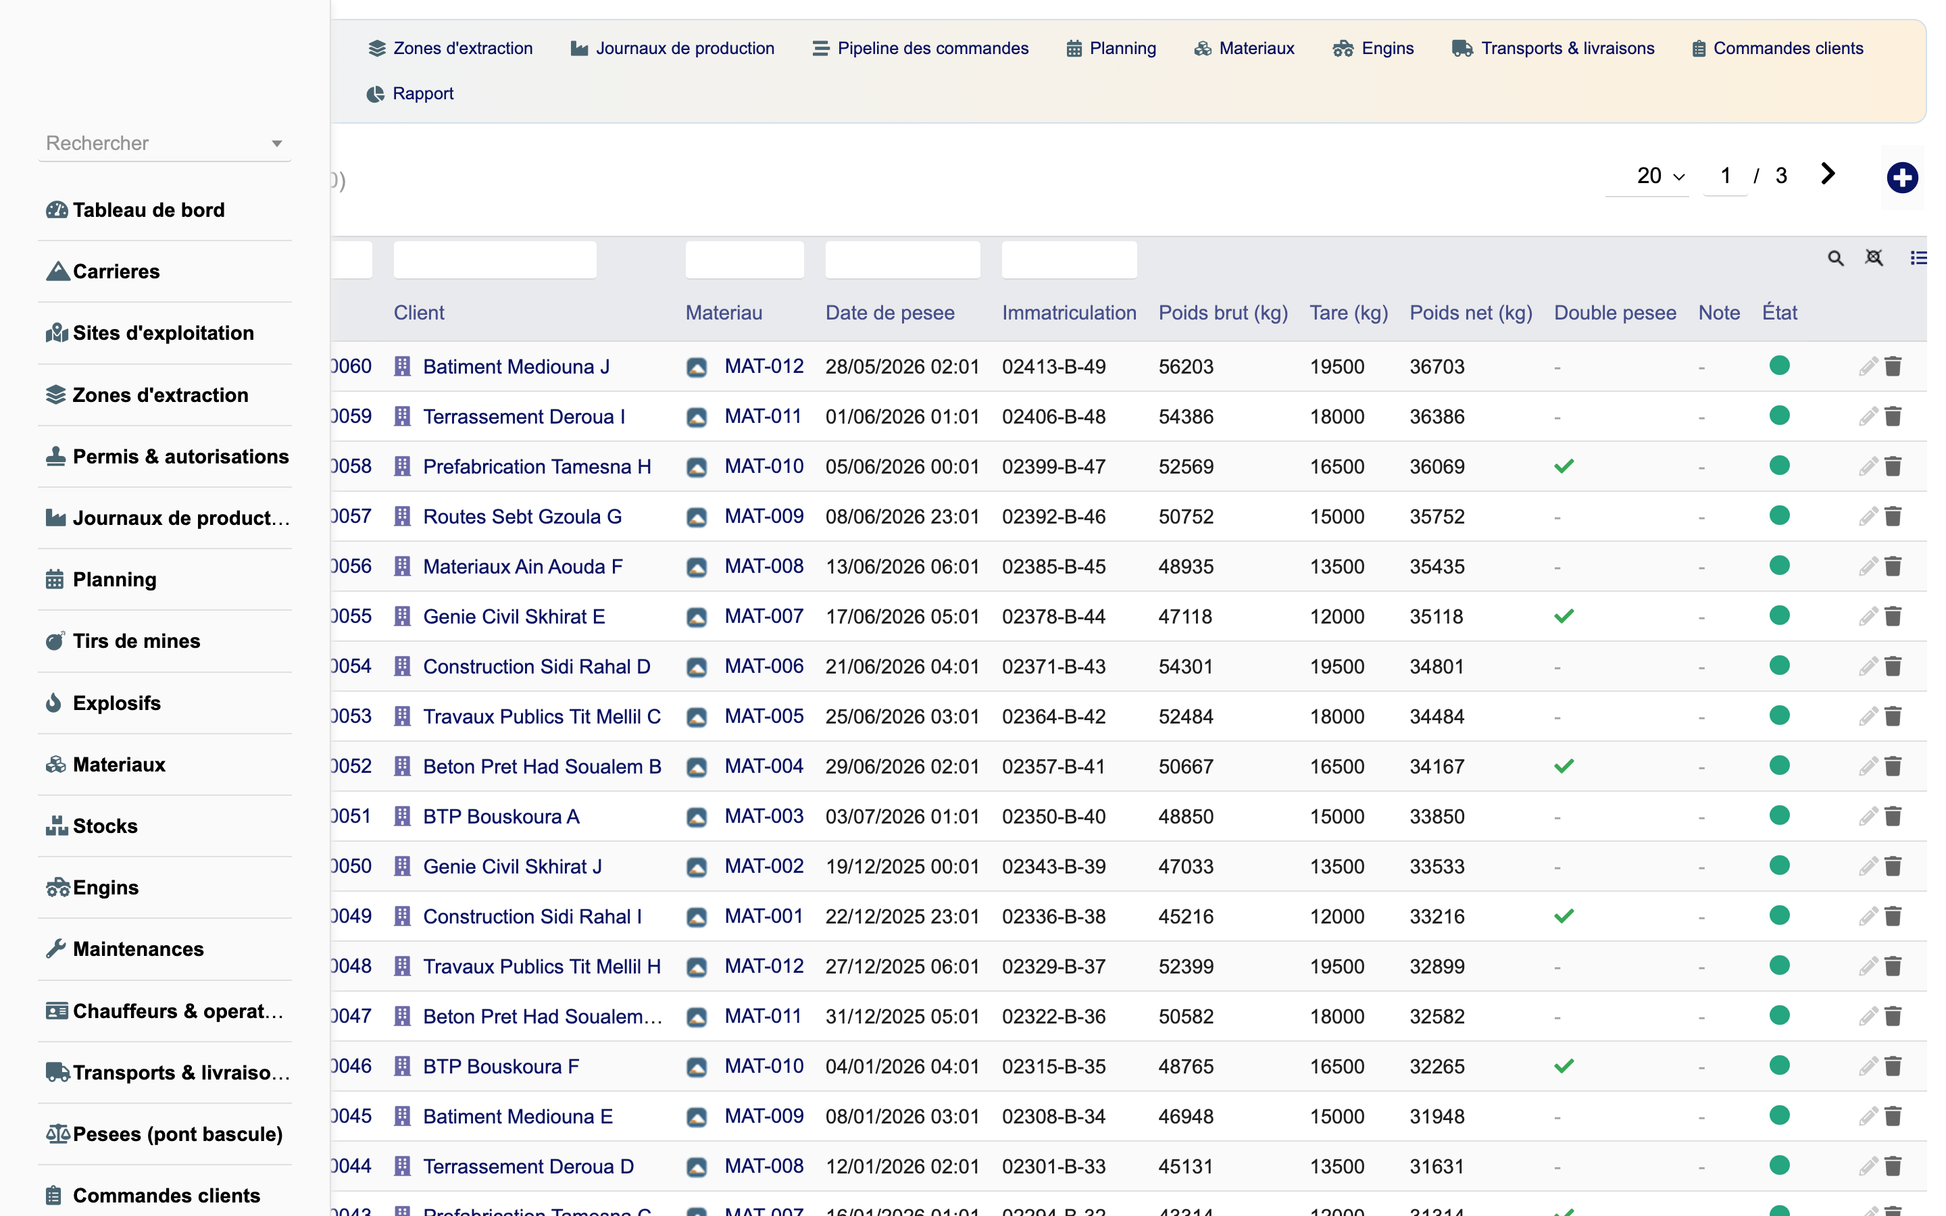Open client link Terrassement Deroua I

[524, 416]
